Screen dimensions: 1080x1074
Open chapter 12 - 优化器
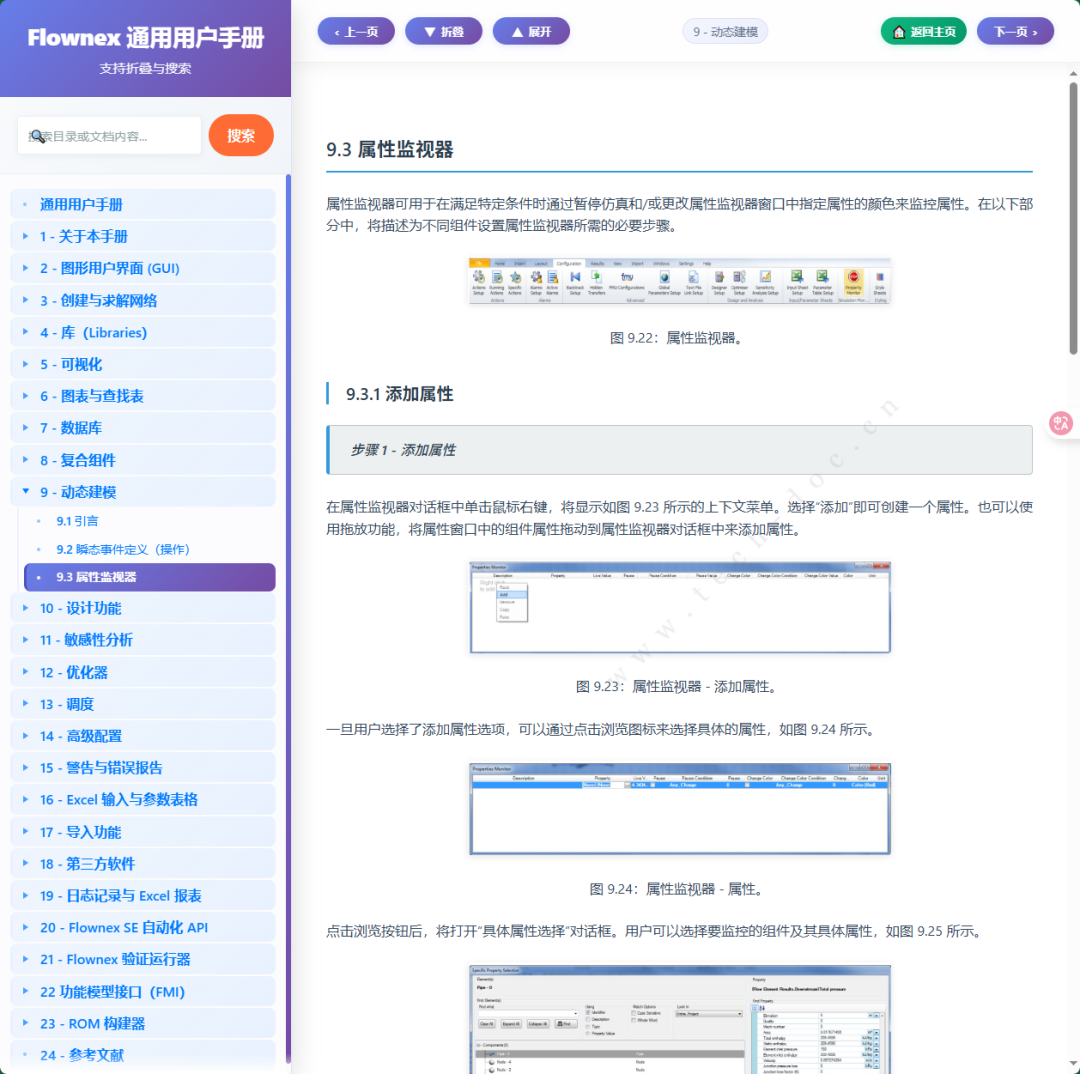tap(143, 672)
